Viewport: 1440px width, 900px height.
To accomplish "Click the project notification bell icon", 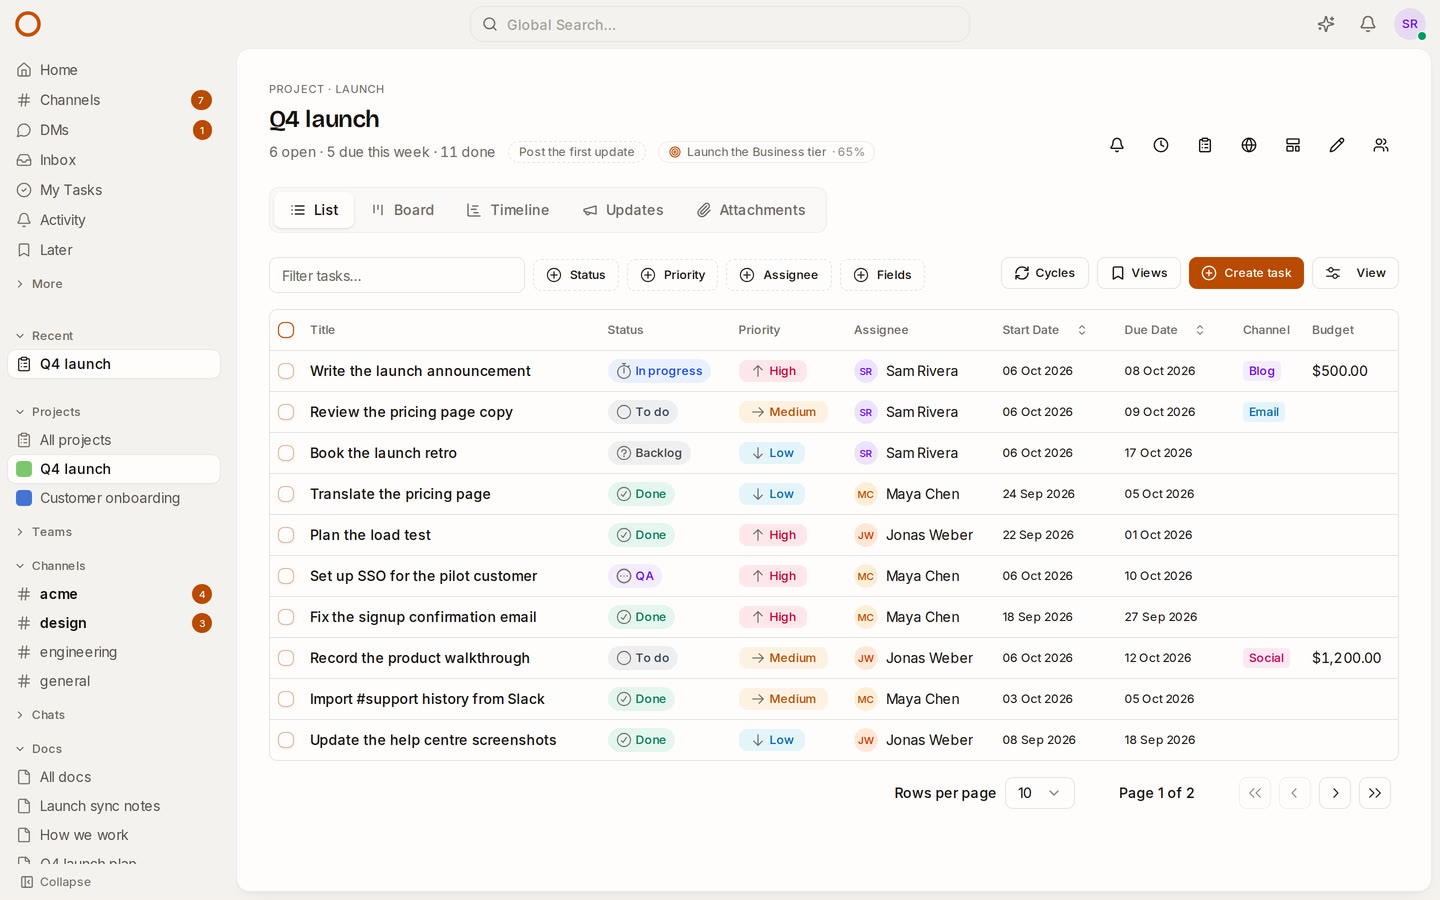I will point(1117,145).
